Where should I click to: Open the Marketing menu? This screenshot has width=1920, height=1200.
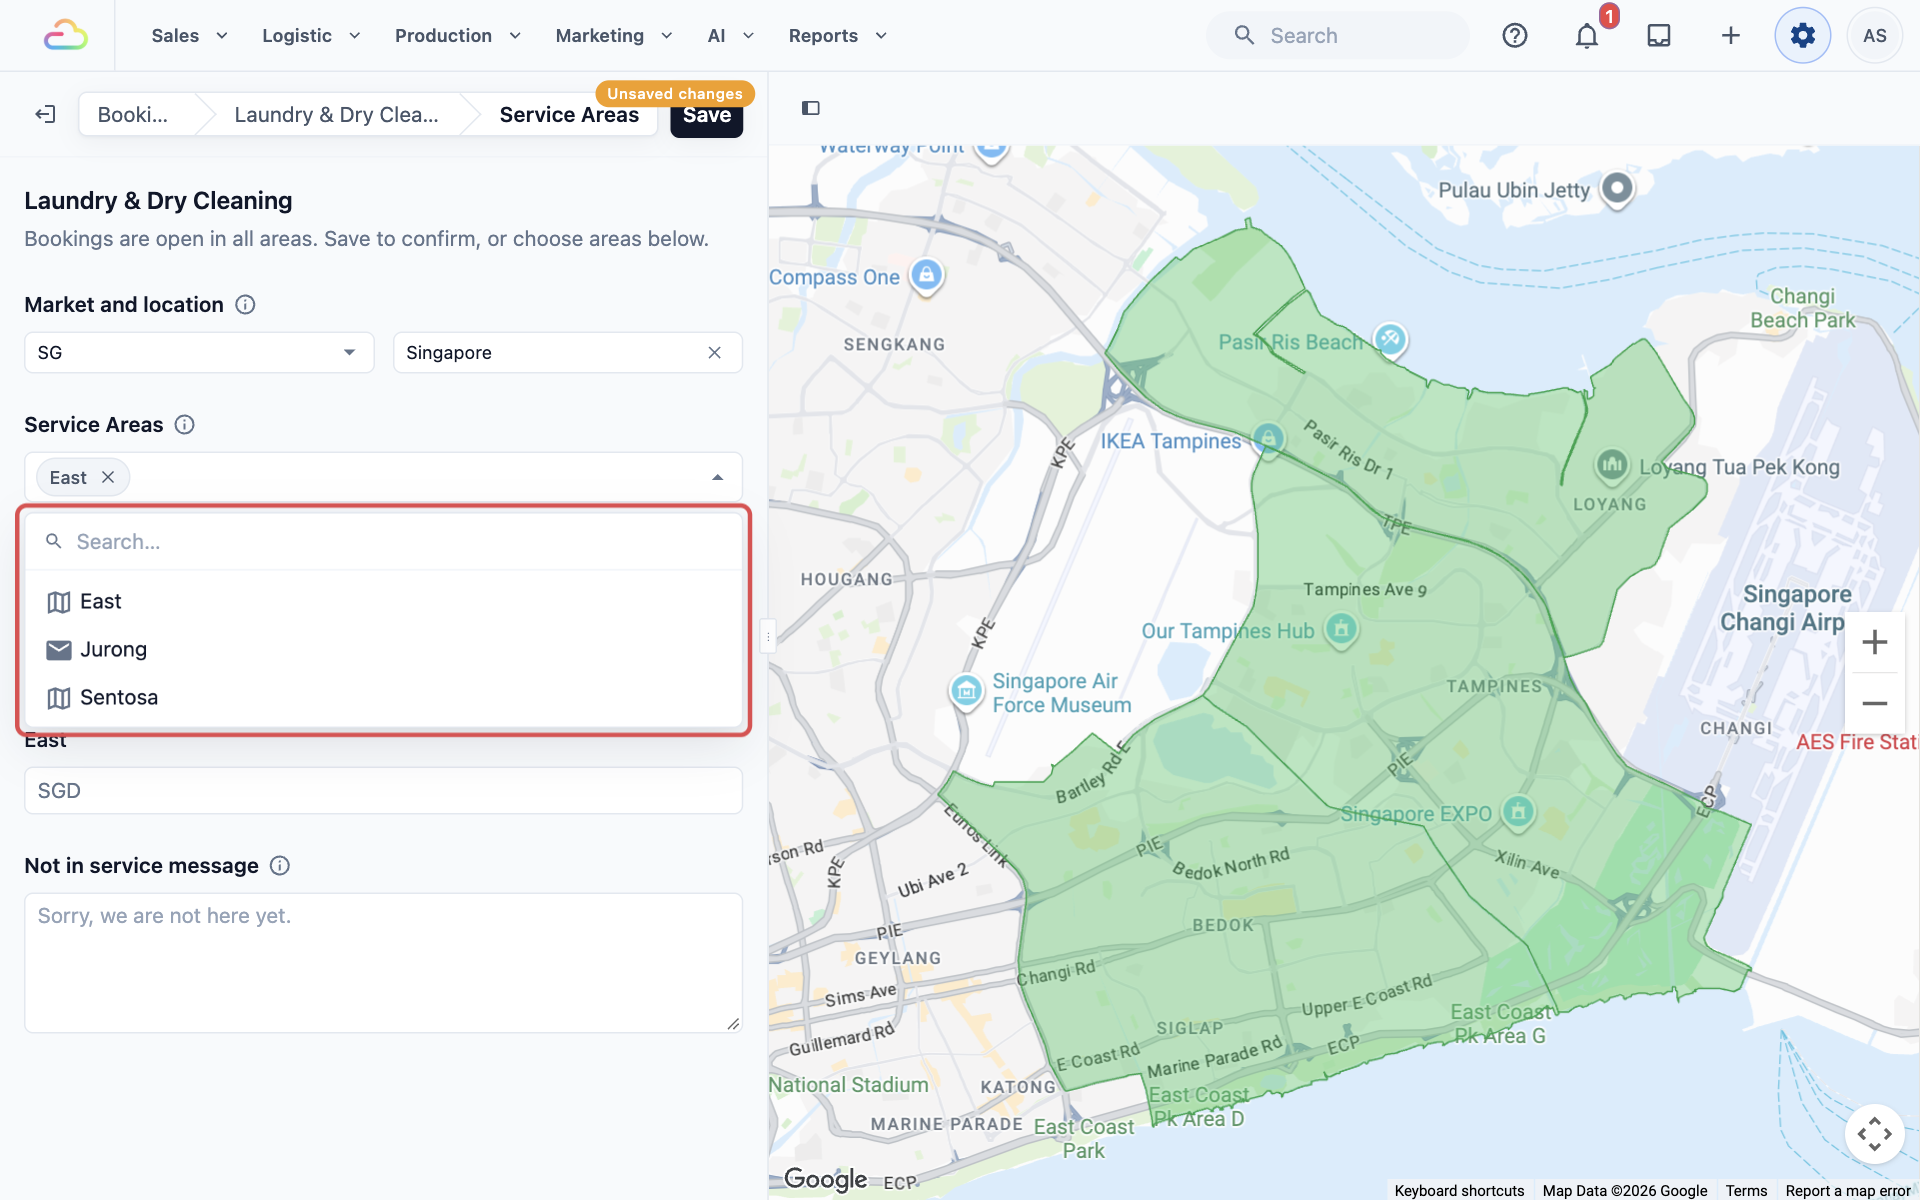coord(614,36)
